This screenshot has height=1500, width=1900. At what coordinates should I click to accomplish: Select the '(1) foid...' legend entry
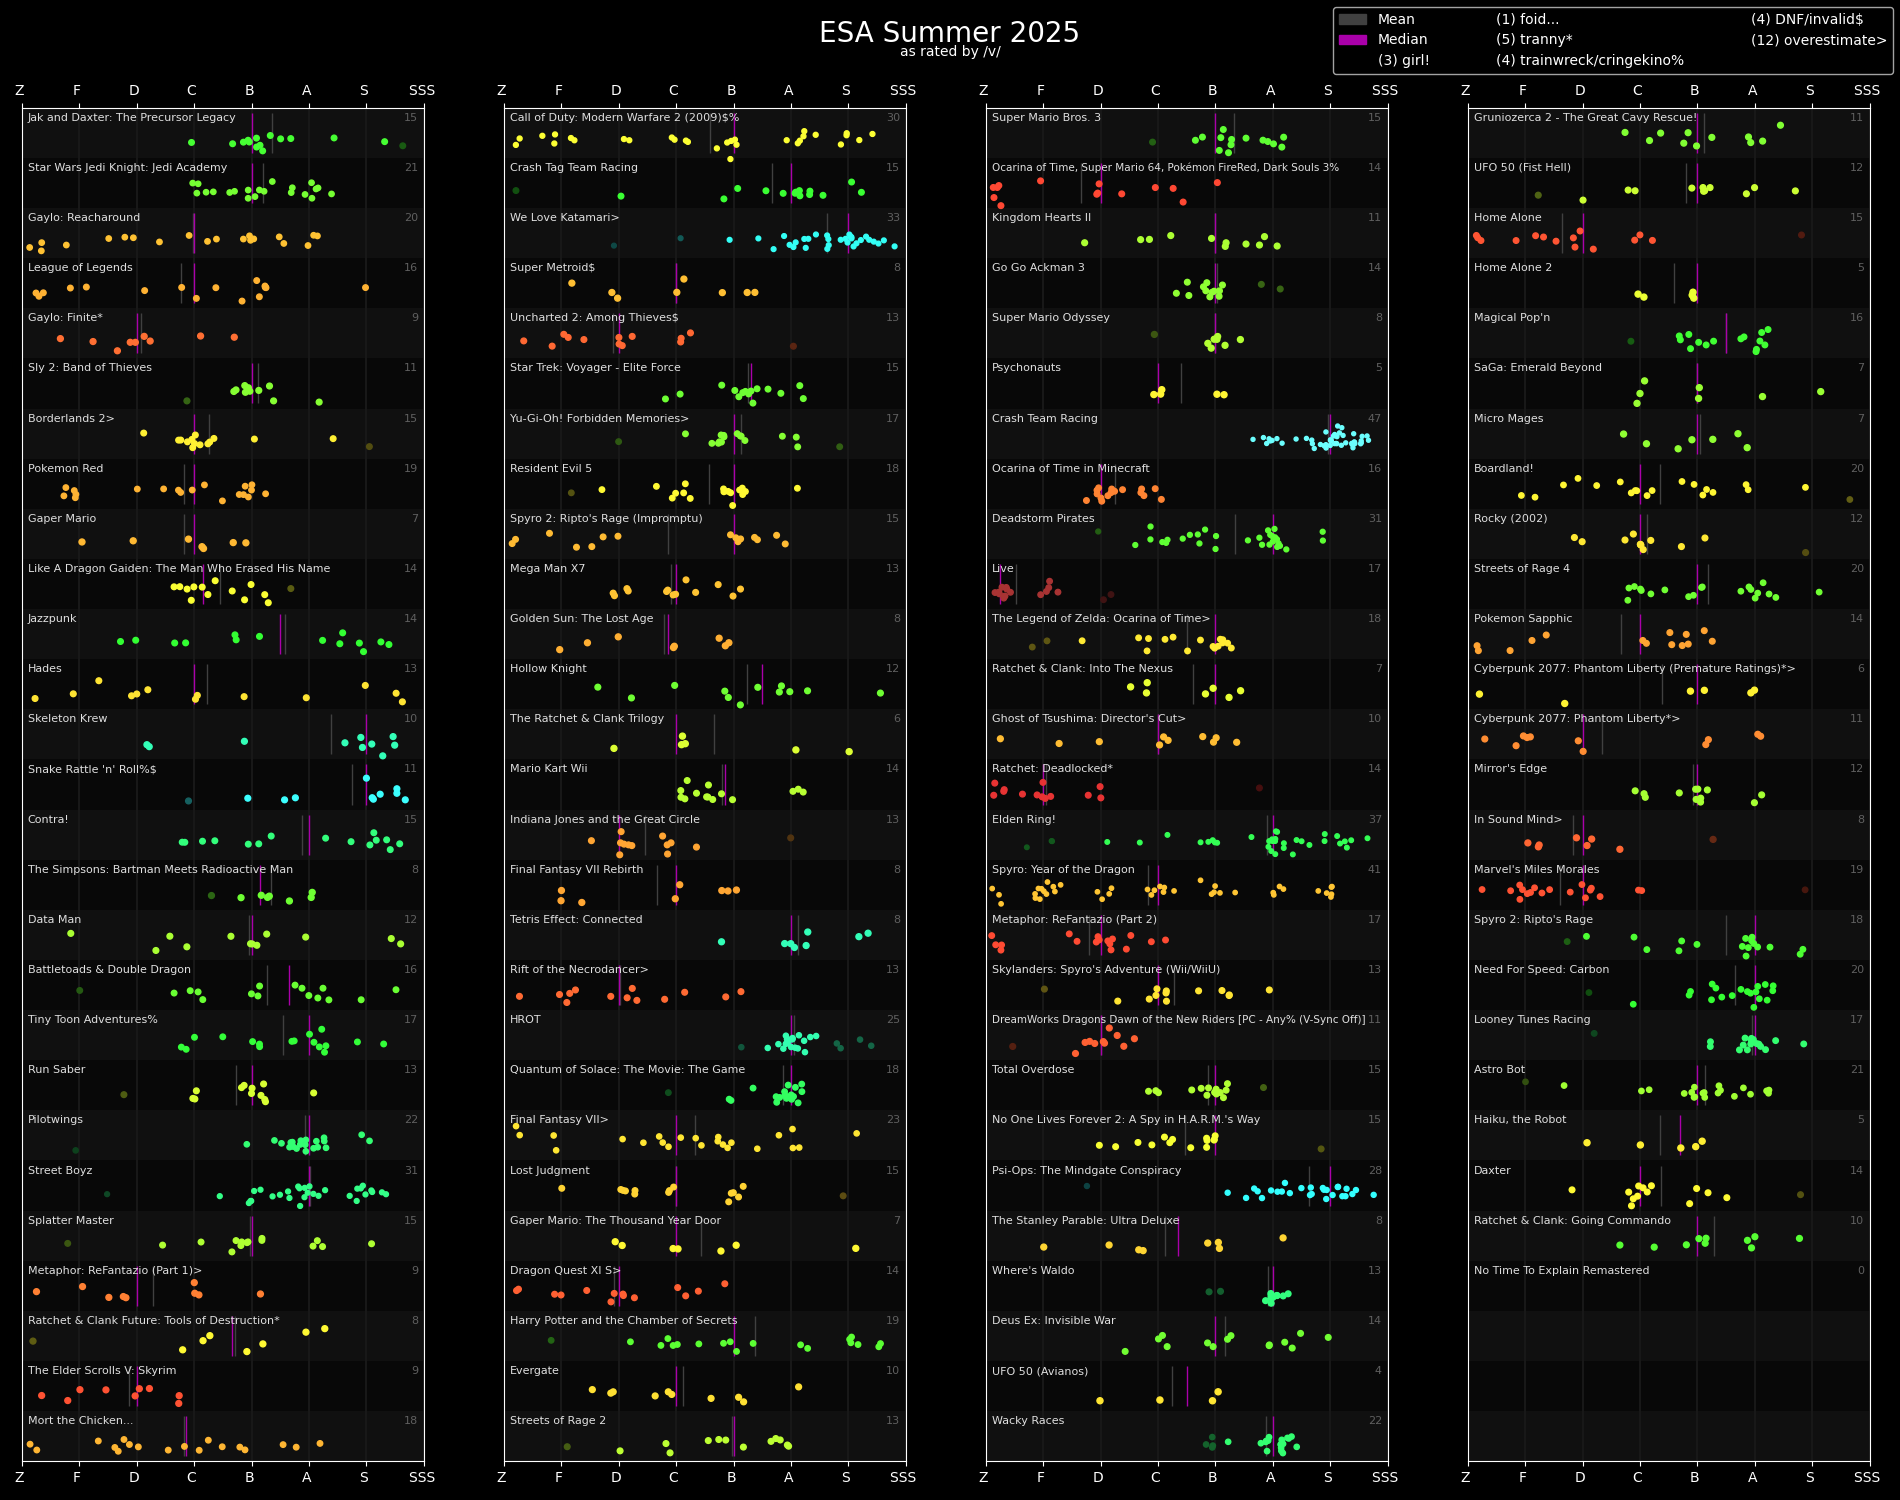coord(1527,20)
